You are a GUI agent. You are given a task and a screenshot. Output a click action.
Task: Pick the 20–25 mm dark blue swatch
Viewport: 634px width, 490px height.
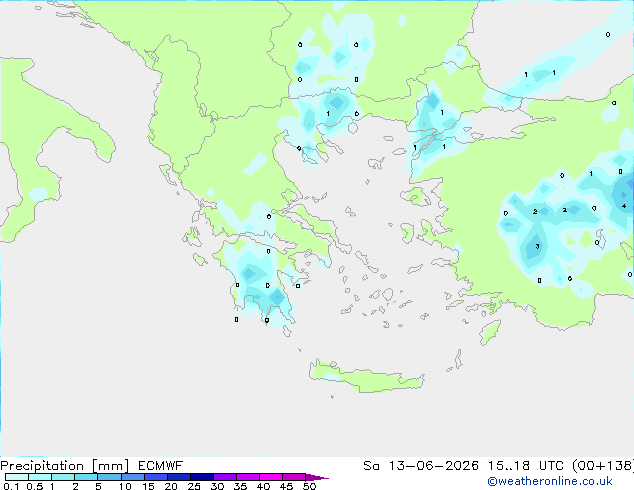point(178,477)
